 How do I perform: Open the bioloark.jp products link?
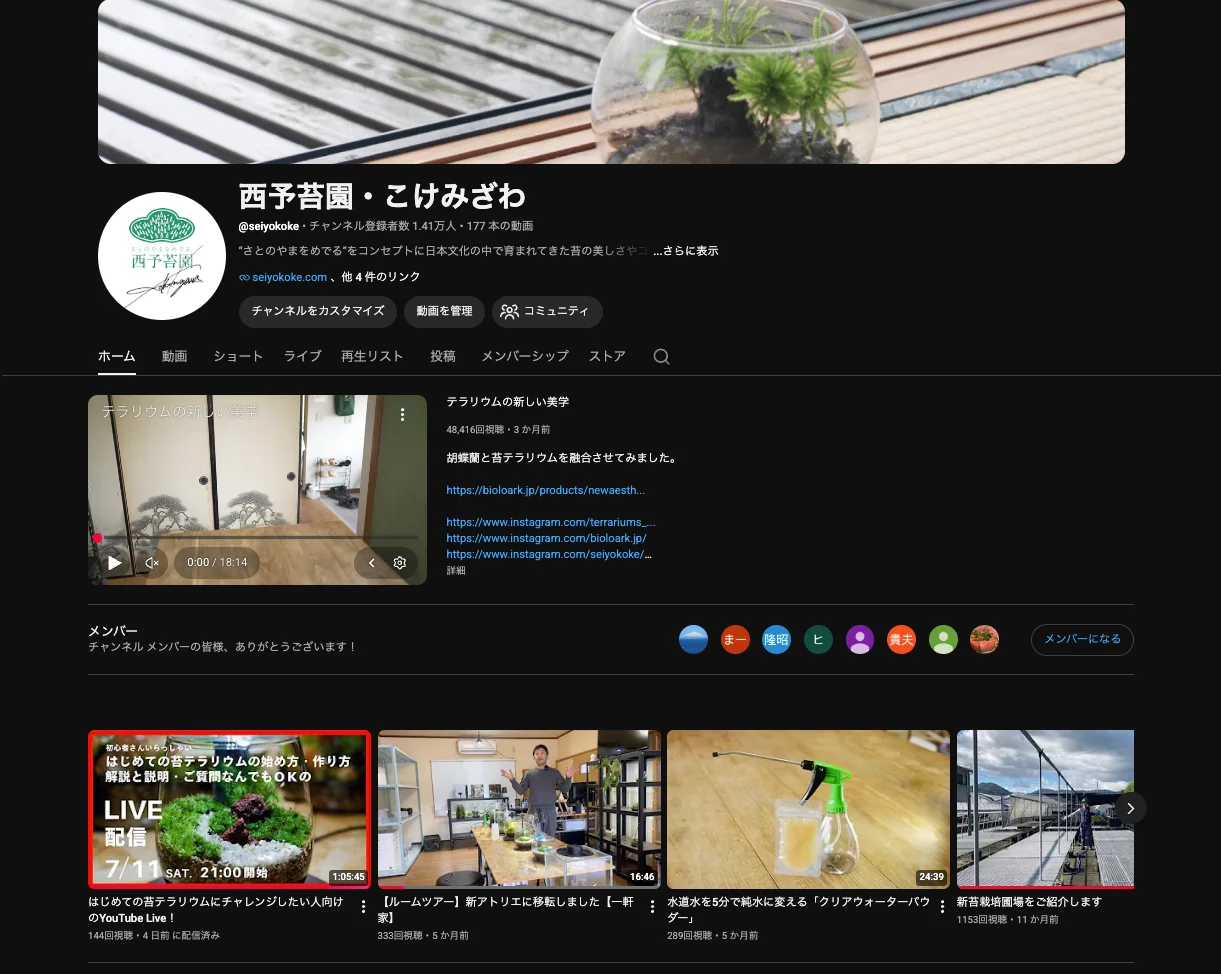546,490
